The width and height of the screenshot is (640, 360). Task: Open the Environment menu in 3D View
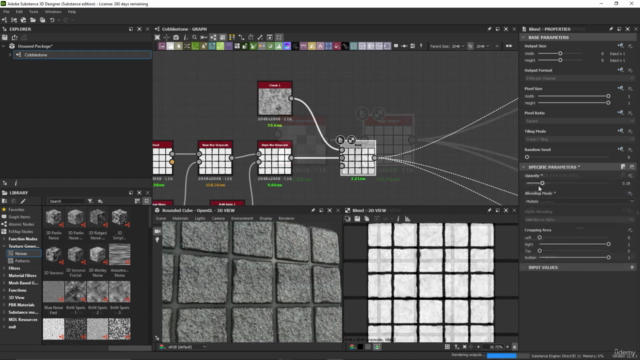pos(242,218)
